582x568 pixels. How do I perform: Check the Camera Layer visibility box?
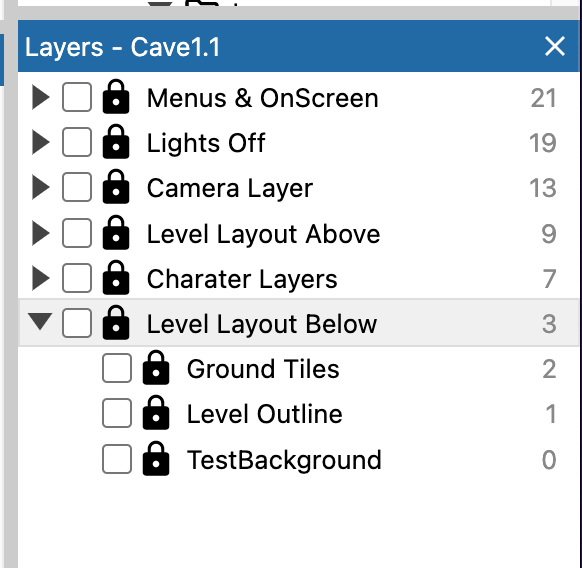77,187
